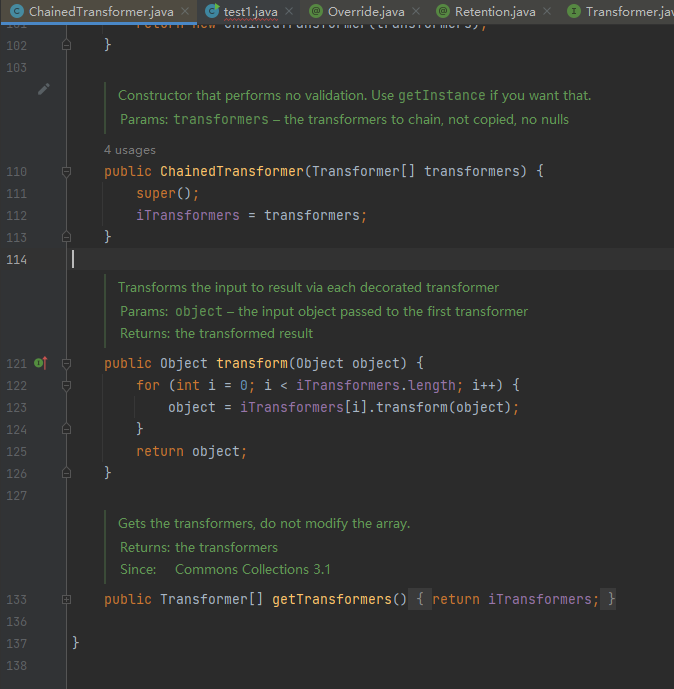Switch to the Override.java tab
Screen dimensions: 674x689
click(x=365, y=12)
